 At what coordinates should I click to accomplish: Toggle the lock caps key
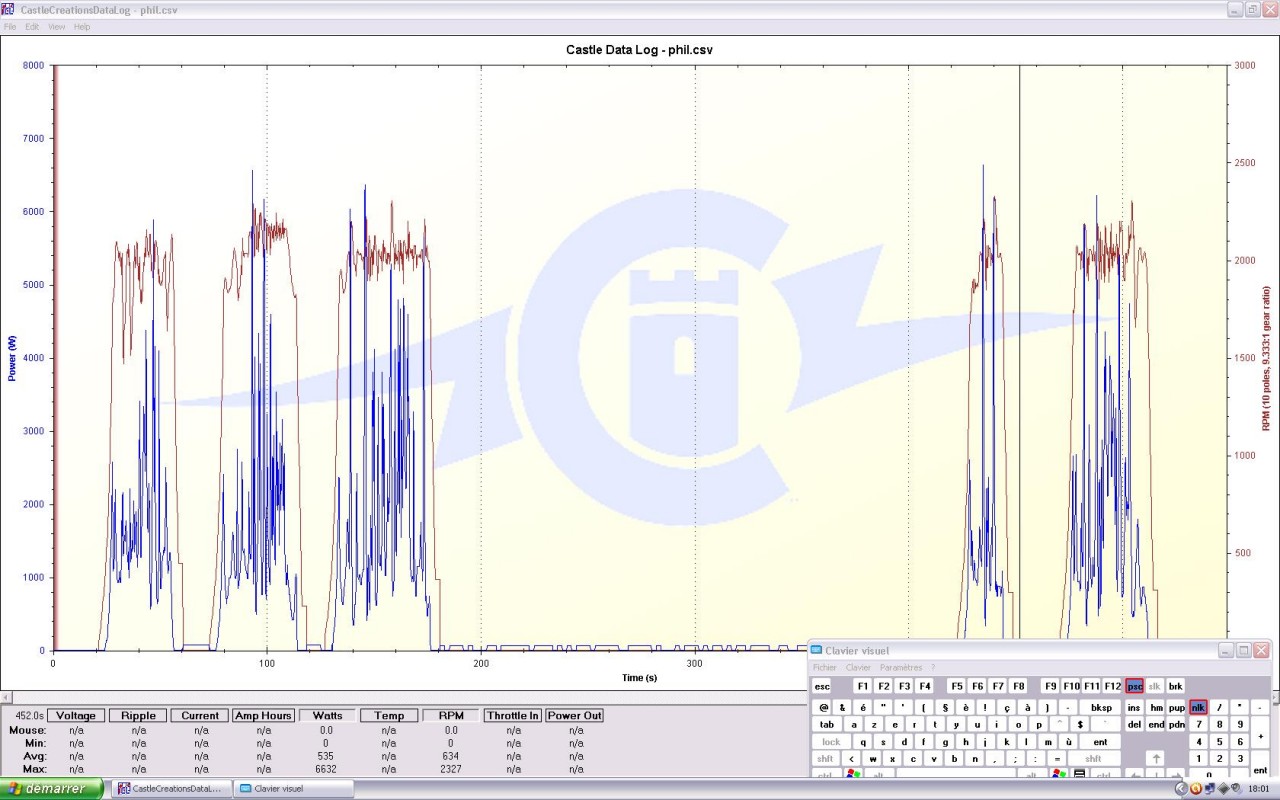[x=831, y=742]
